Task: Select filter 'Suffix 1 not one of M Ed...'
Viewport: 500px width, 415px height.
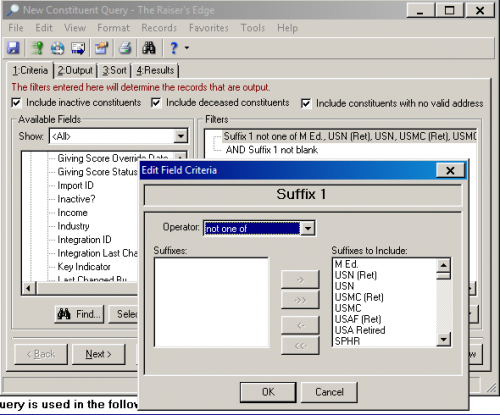Action: point(350,136)
